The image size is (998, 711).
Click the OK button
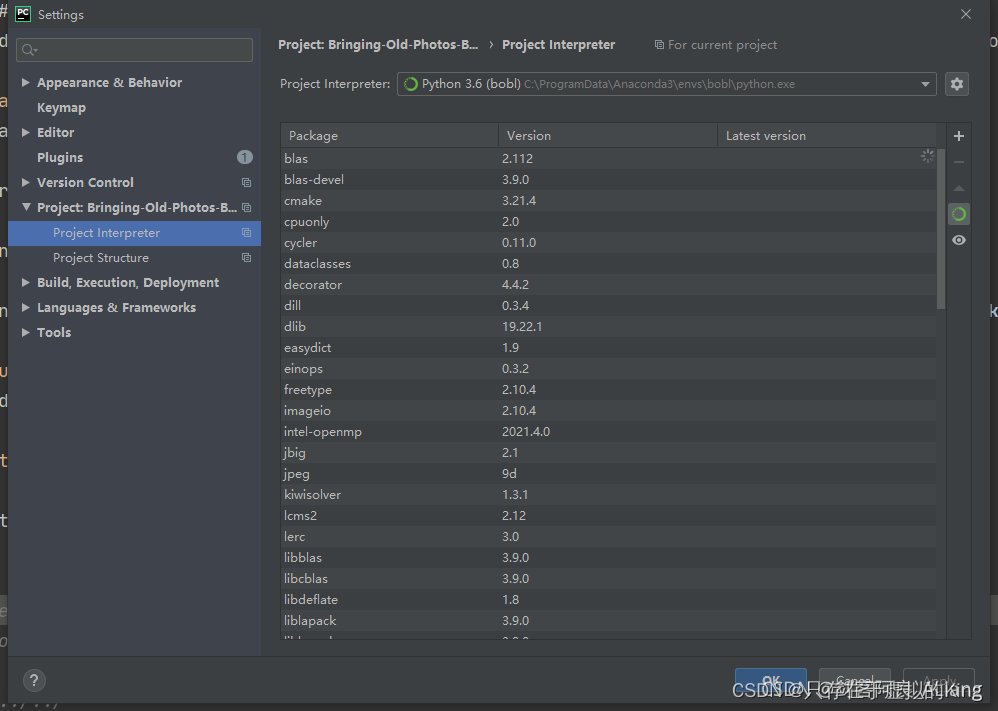coord(771,680)
